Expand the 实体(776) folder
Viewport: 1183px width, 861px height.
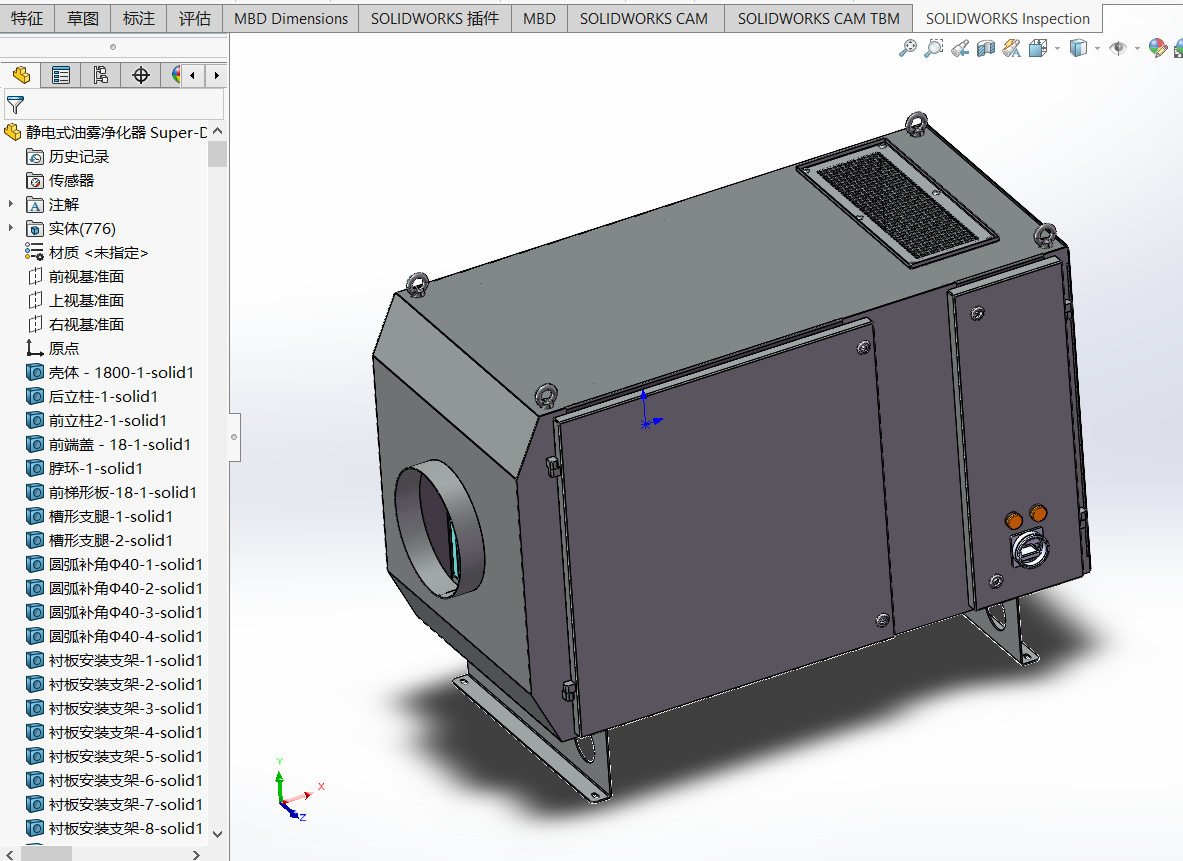12,228
